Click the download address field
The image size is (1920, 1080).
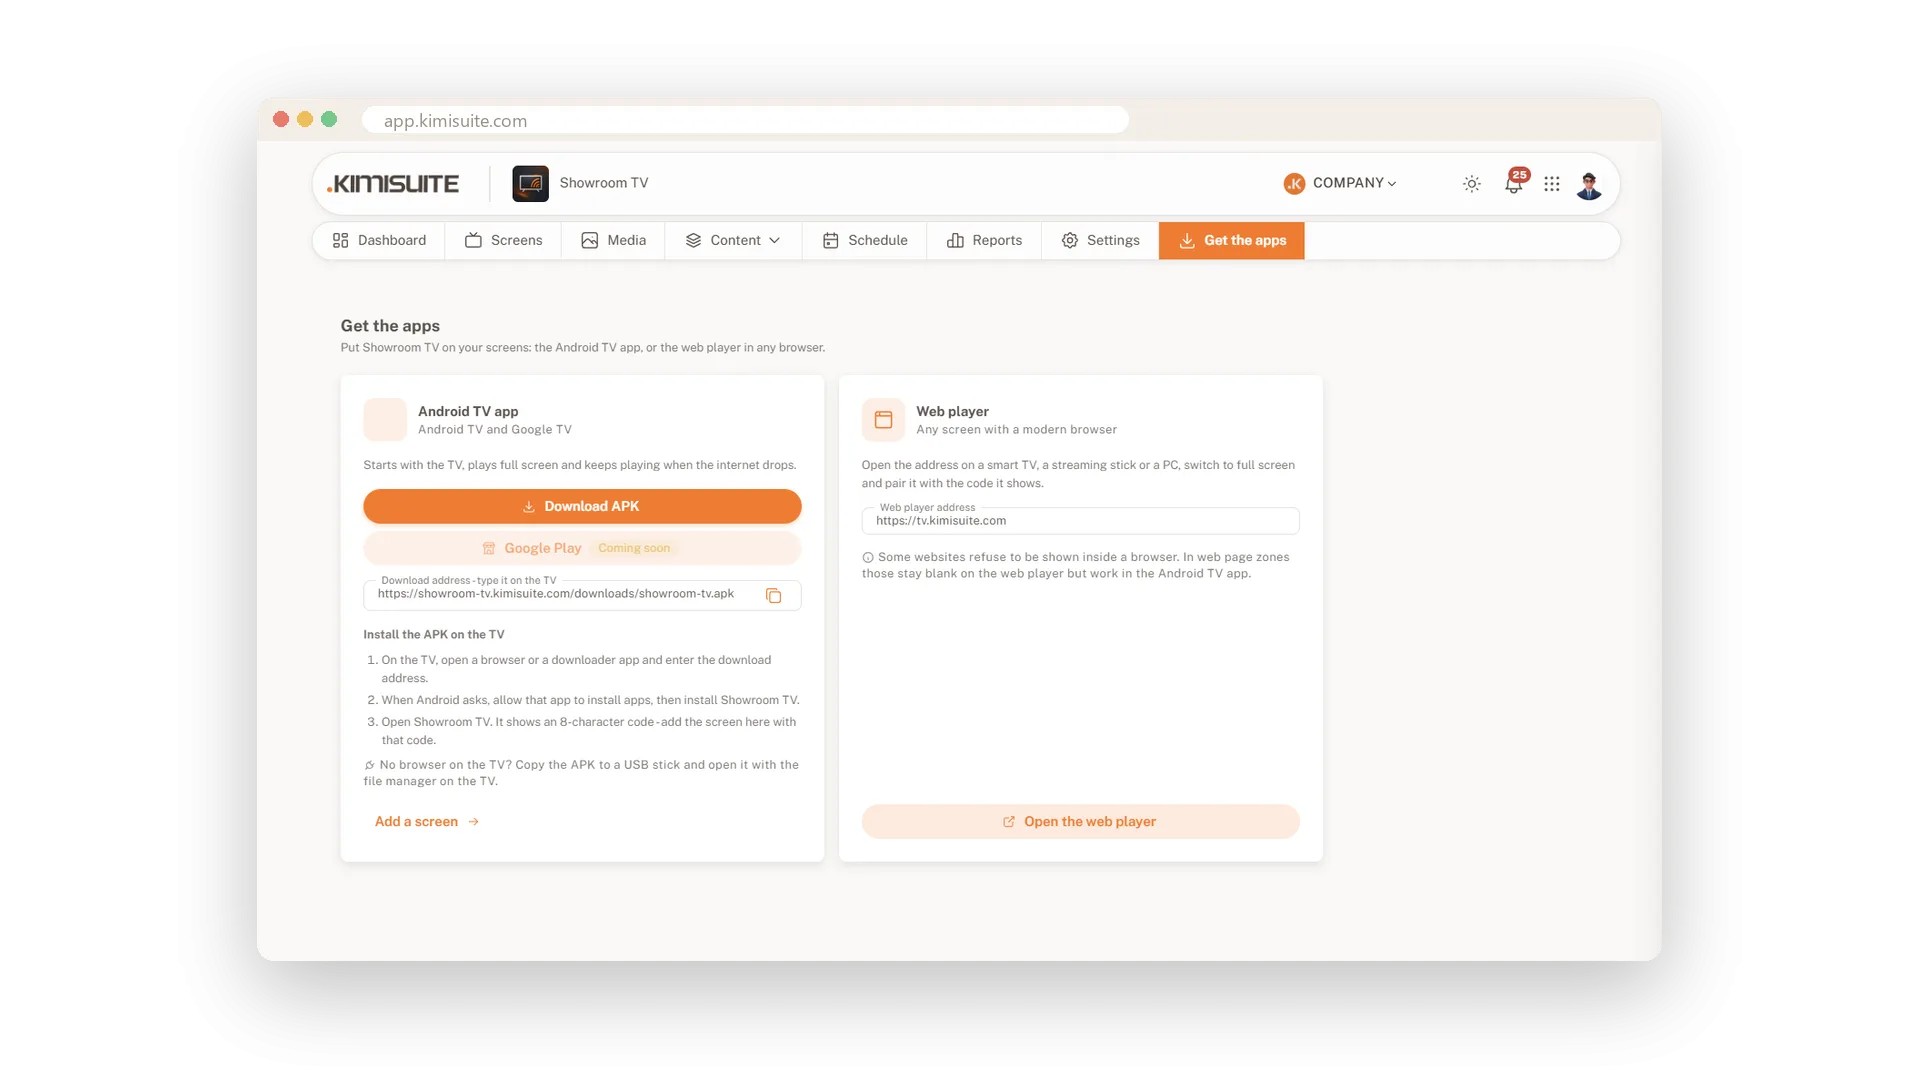click(x=582, y=594)
